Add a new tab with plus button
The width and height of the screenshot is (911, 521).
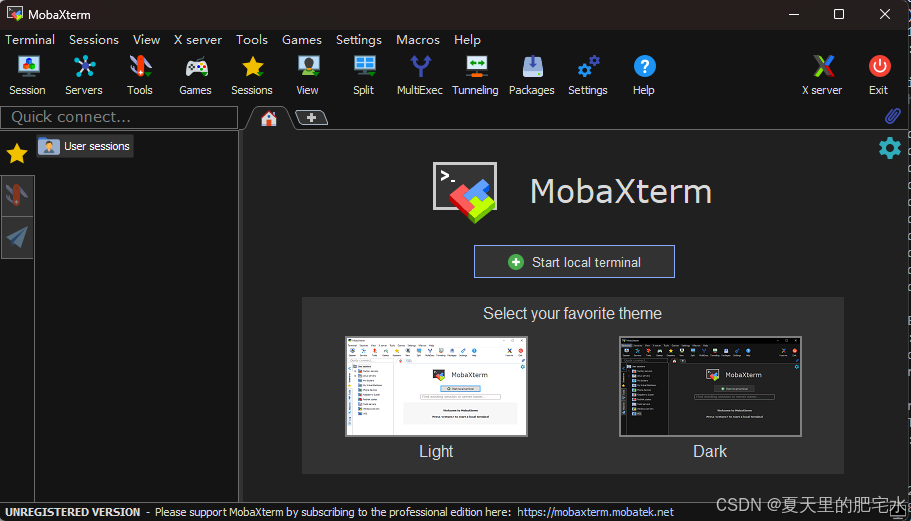[311, 118]
